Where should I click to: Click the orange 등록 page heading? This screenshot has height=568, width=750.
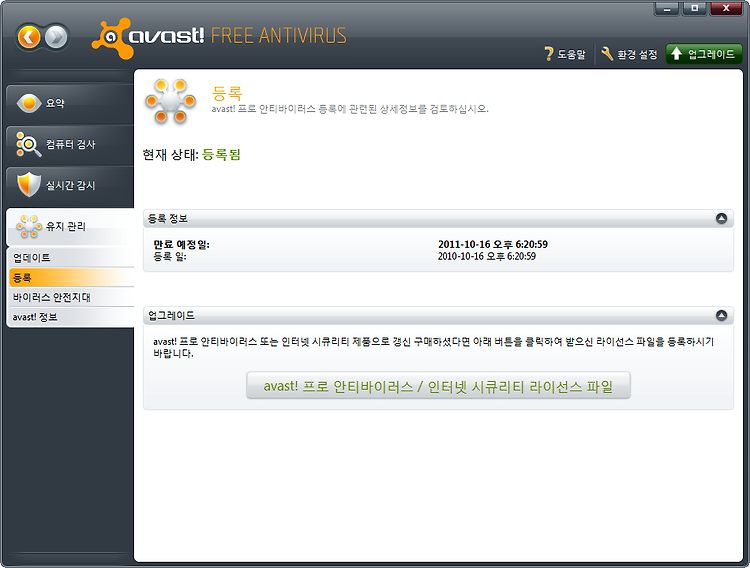coord(227,93)
